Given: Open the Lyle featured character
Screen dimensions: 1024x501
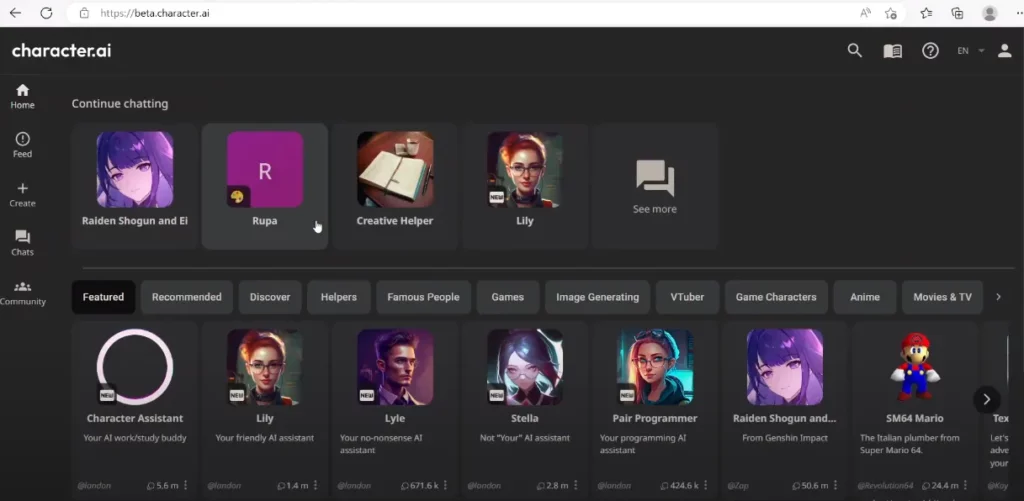Looking at the screenshot, I should pos(394,410).
